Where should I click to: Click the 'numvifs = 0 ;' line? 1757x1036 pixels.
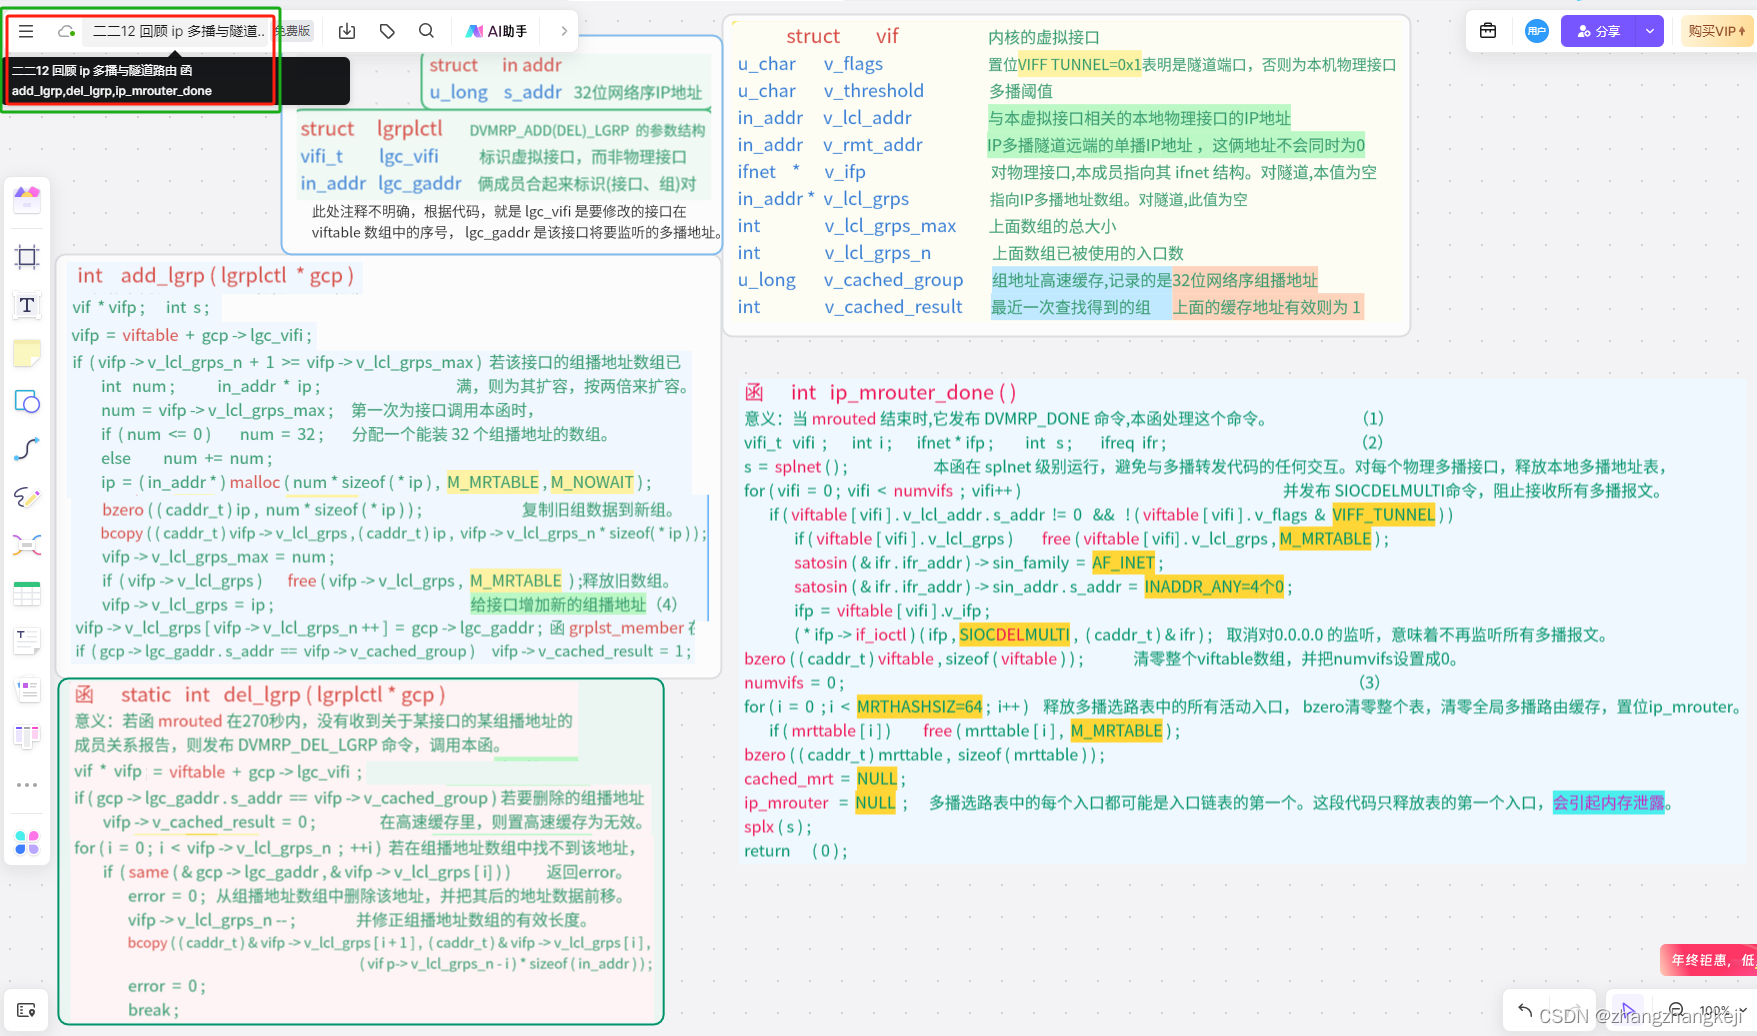click(x=794, y=682)
